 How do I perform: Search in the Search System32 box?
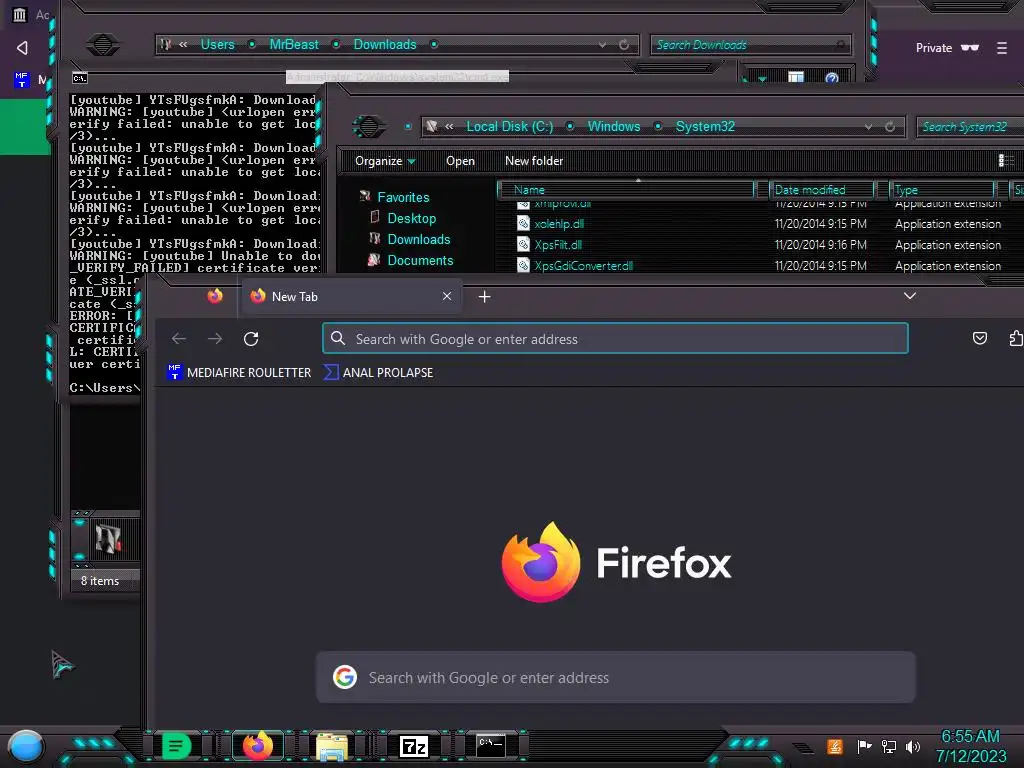click(970, 127)
